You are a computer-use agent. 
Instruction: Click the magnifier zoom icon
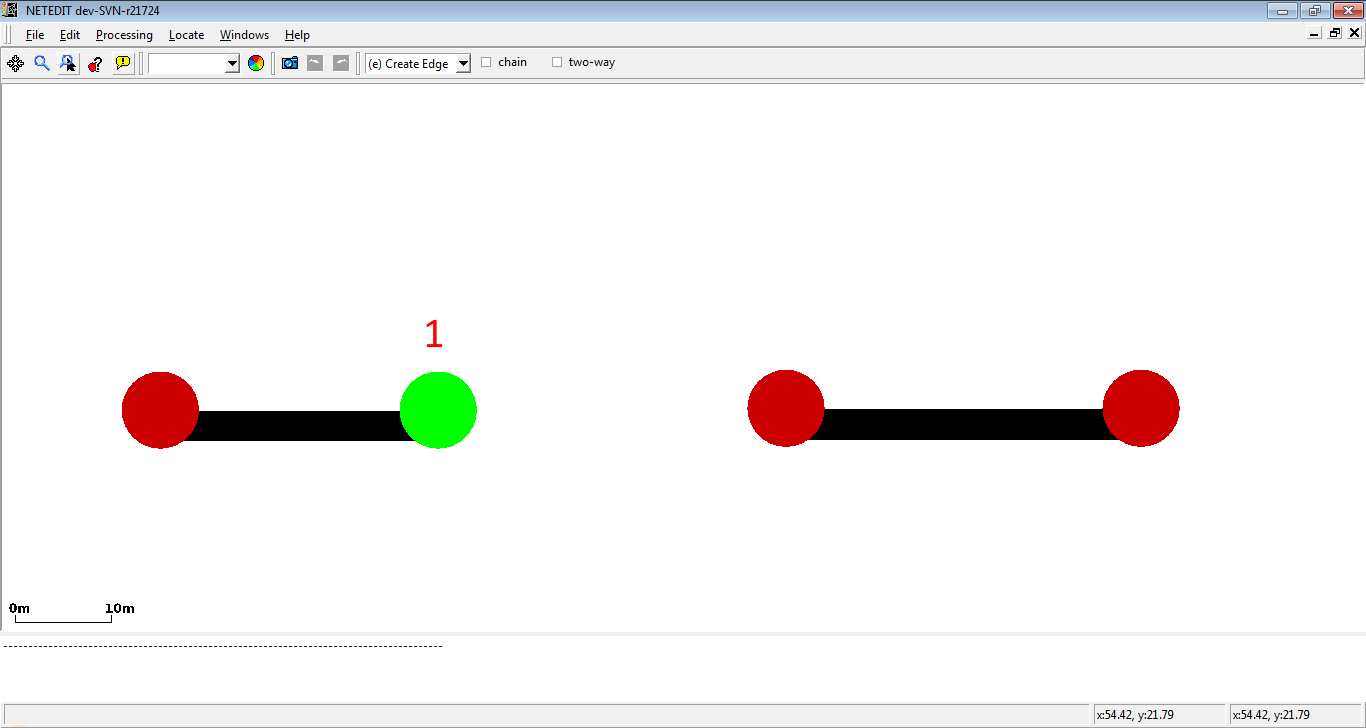pyautogui.click(x=42, y=63)
